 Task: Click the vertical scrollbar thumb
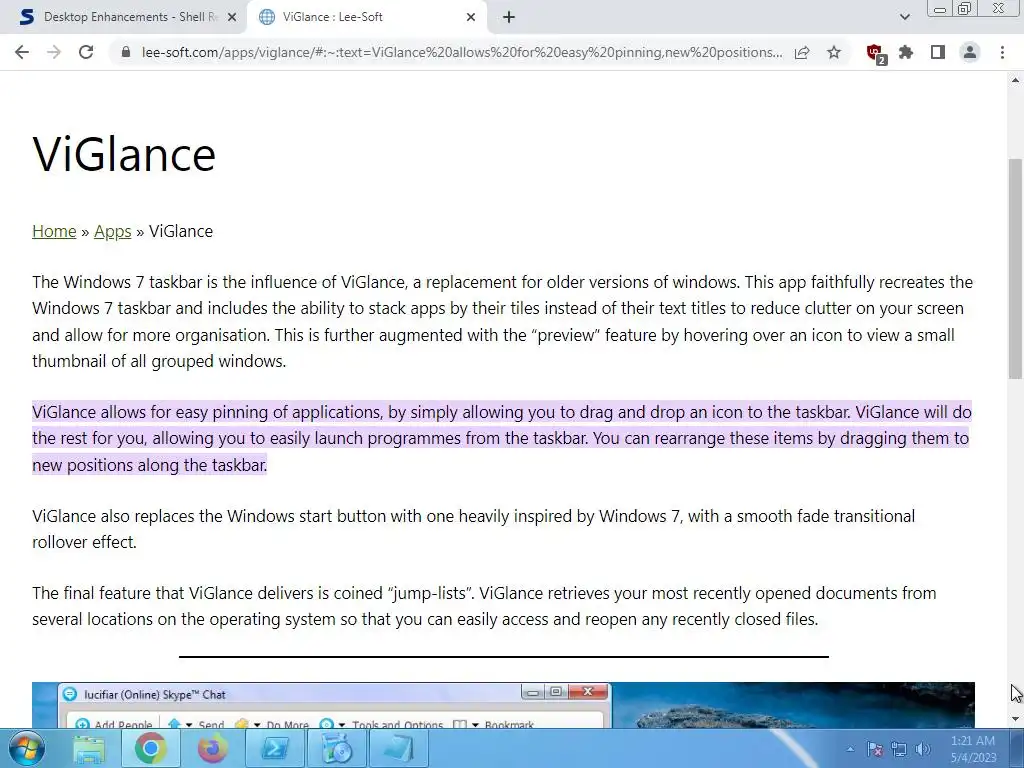tap(1015, 268)
